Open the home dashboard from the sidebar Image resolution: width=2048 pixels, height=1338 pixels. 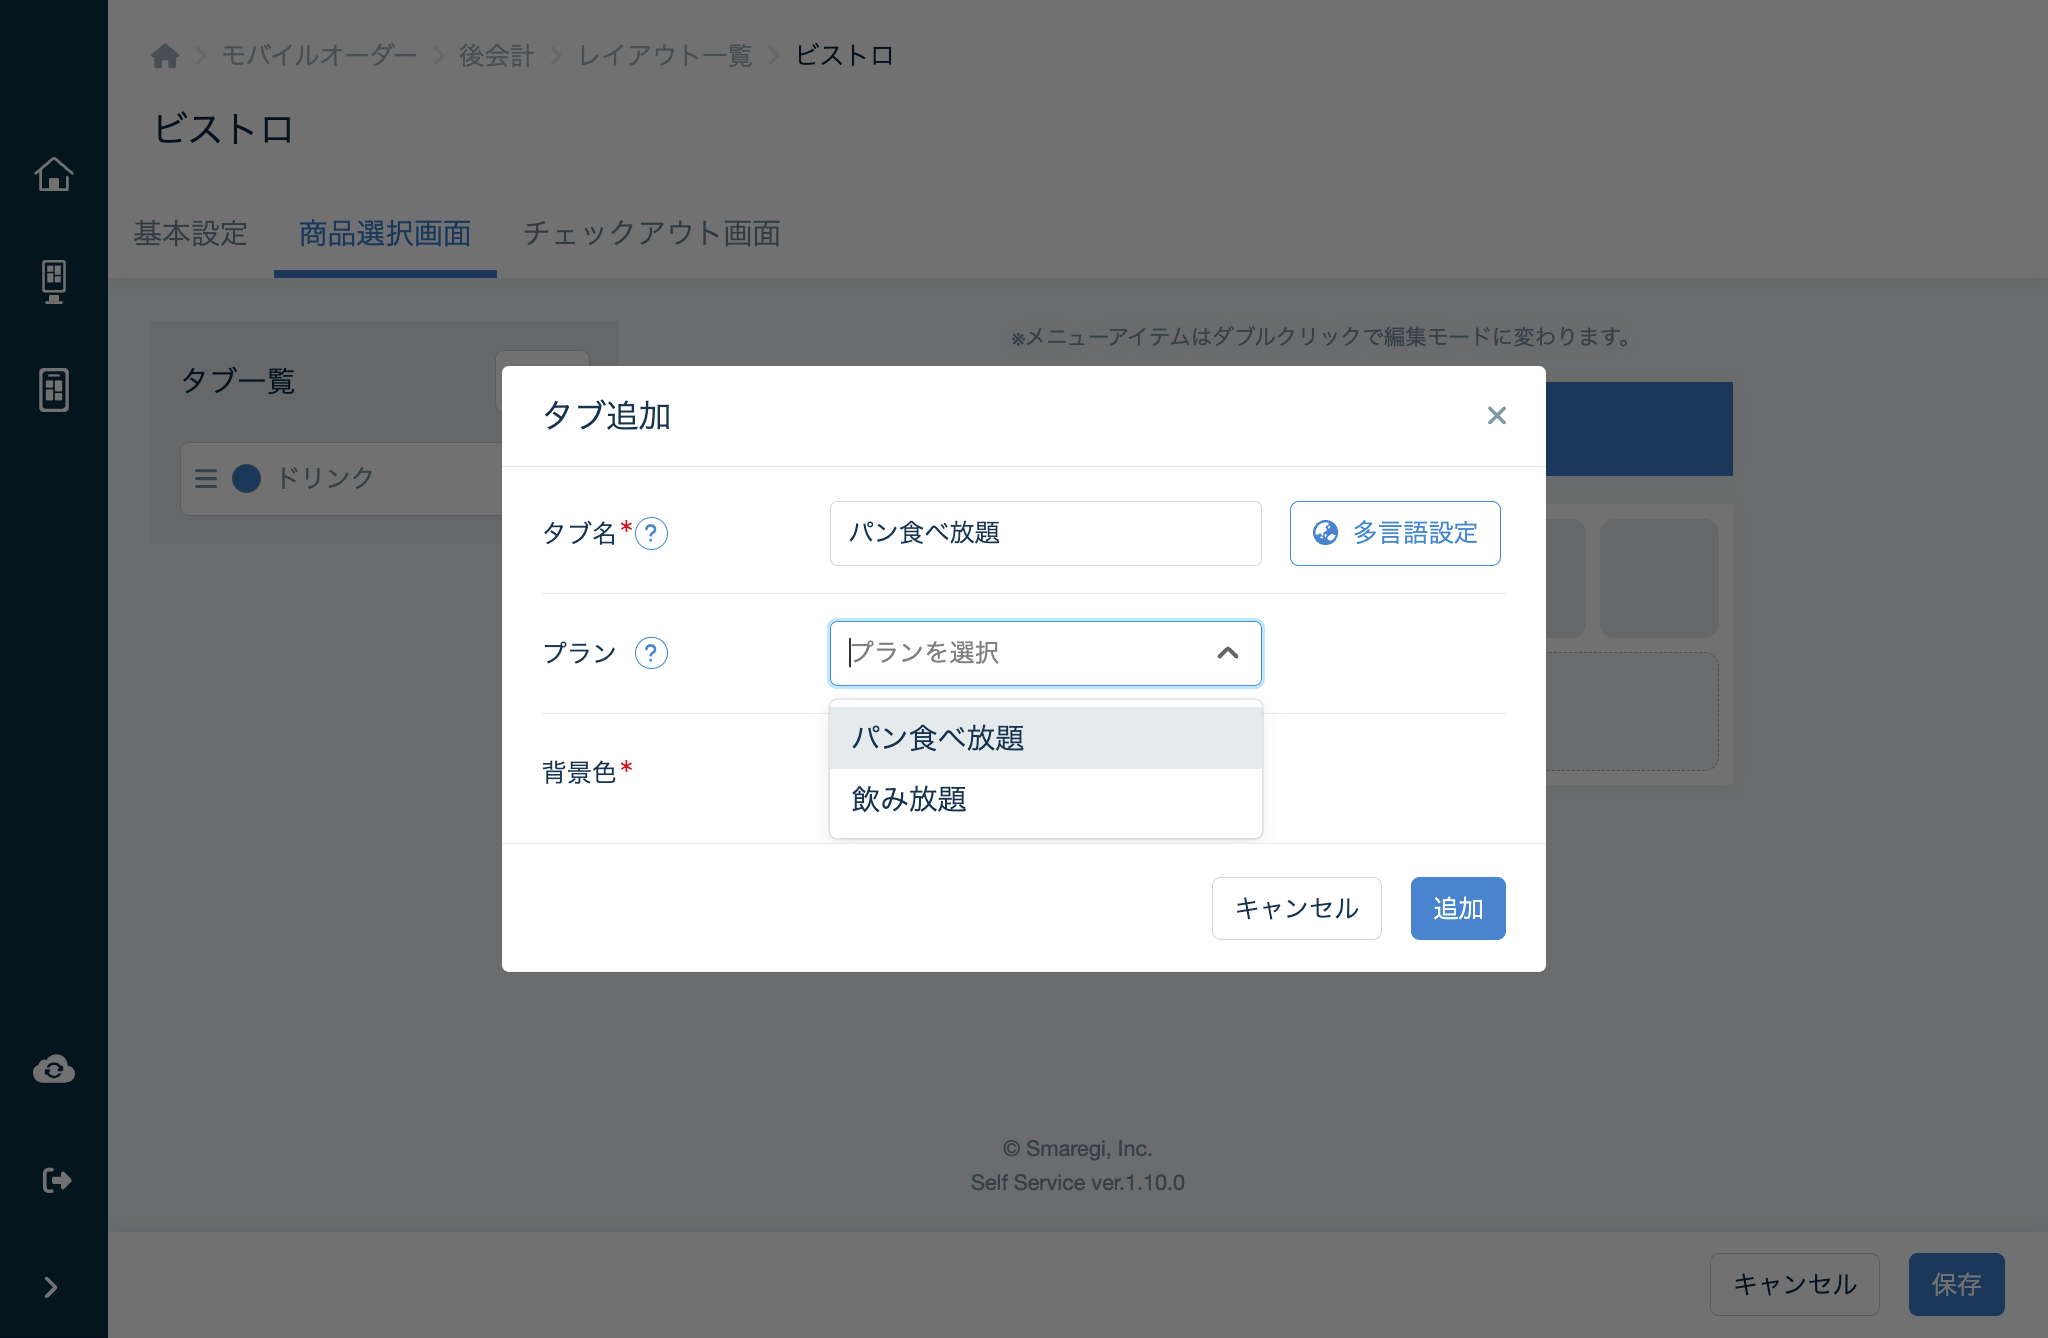click(53, 173)
